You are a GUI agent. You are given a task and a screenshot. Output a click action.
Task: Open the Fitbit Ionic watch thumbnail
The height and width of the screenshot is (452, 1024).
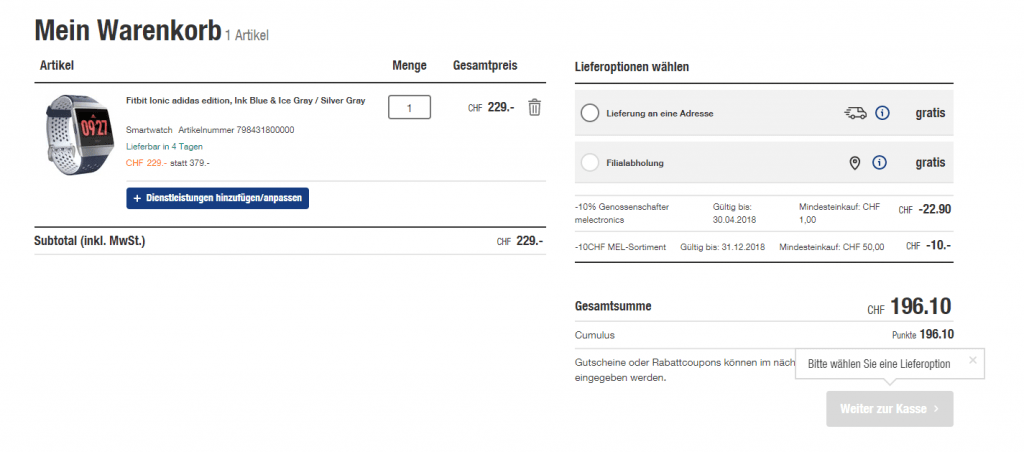(x=77, y=130)
